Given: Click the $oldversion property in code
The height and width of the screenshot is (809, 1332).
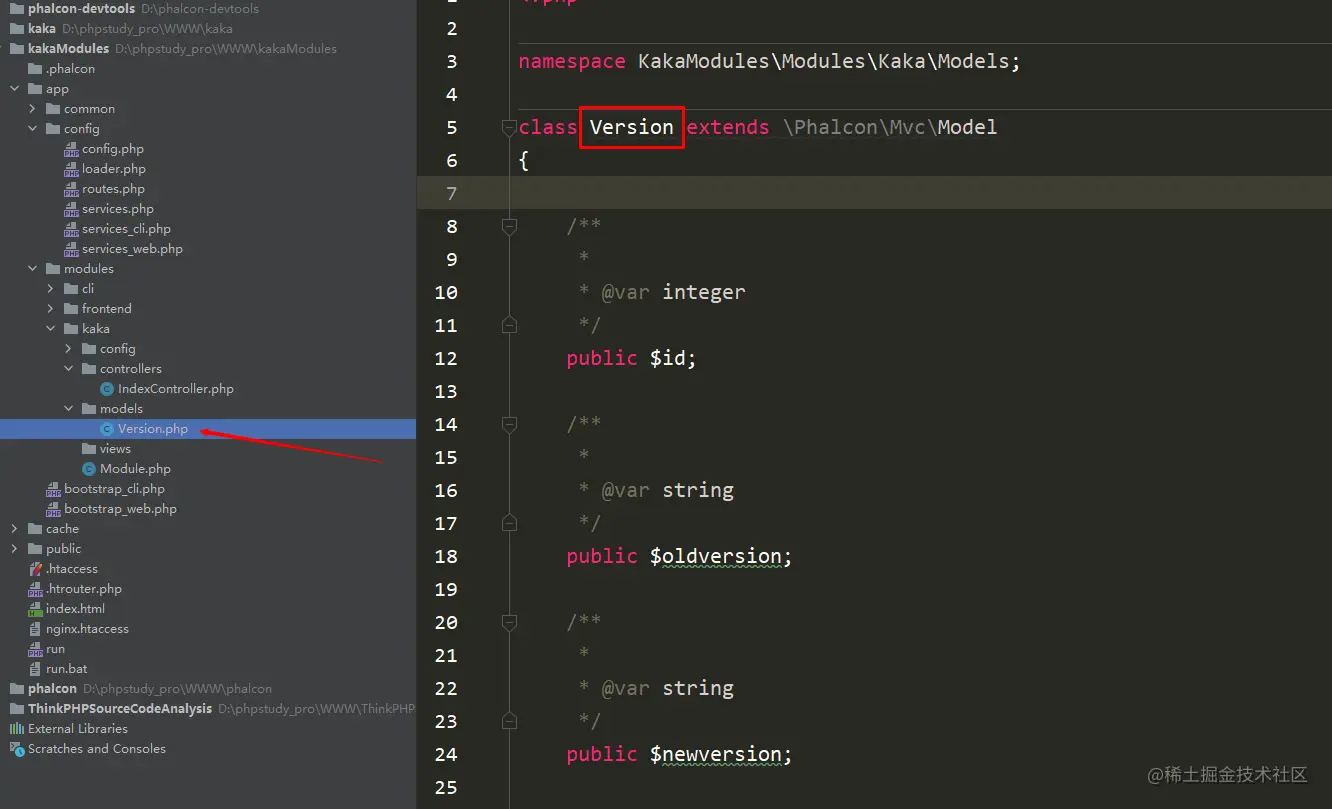Looking at the screenshot, I should point(715,556).
